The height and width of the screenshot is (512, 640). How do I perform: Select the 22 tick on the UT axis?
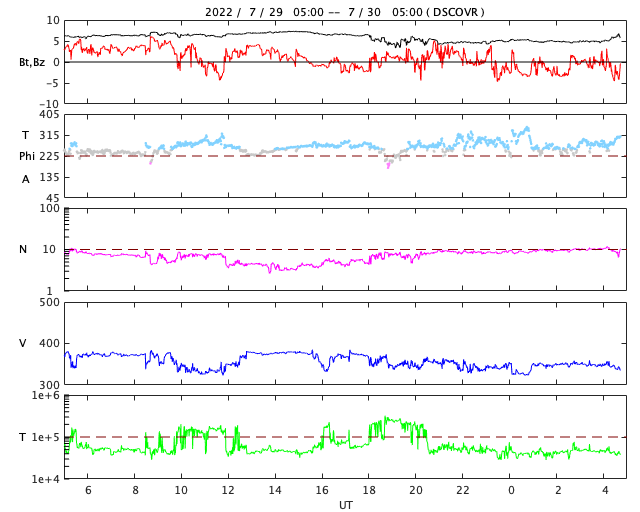click(x=463, y=490)
